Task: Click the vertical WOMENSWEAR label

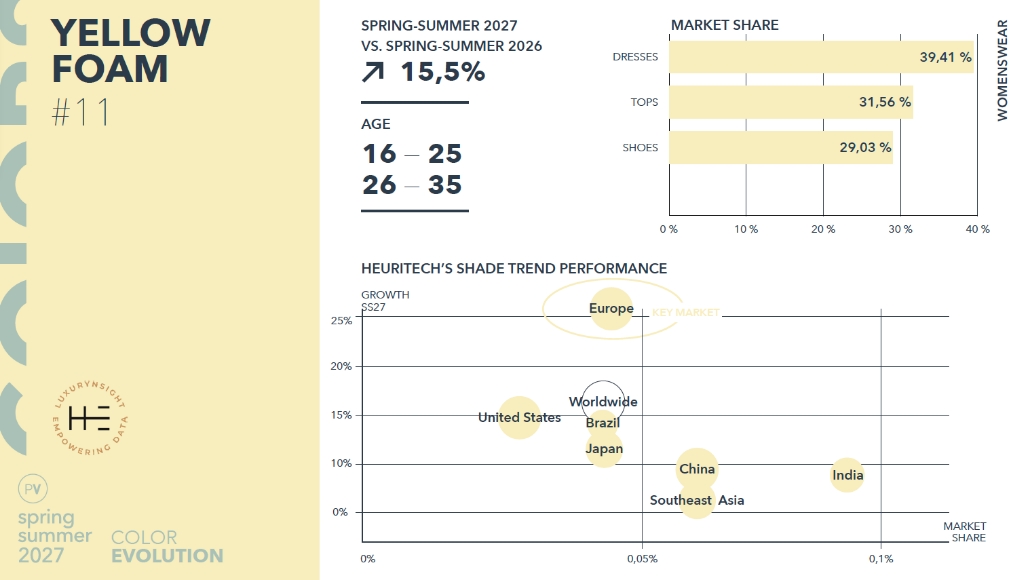Action: click(x=1002, y=70)
